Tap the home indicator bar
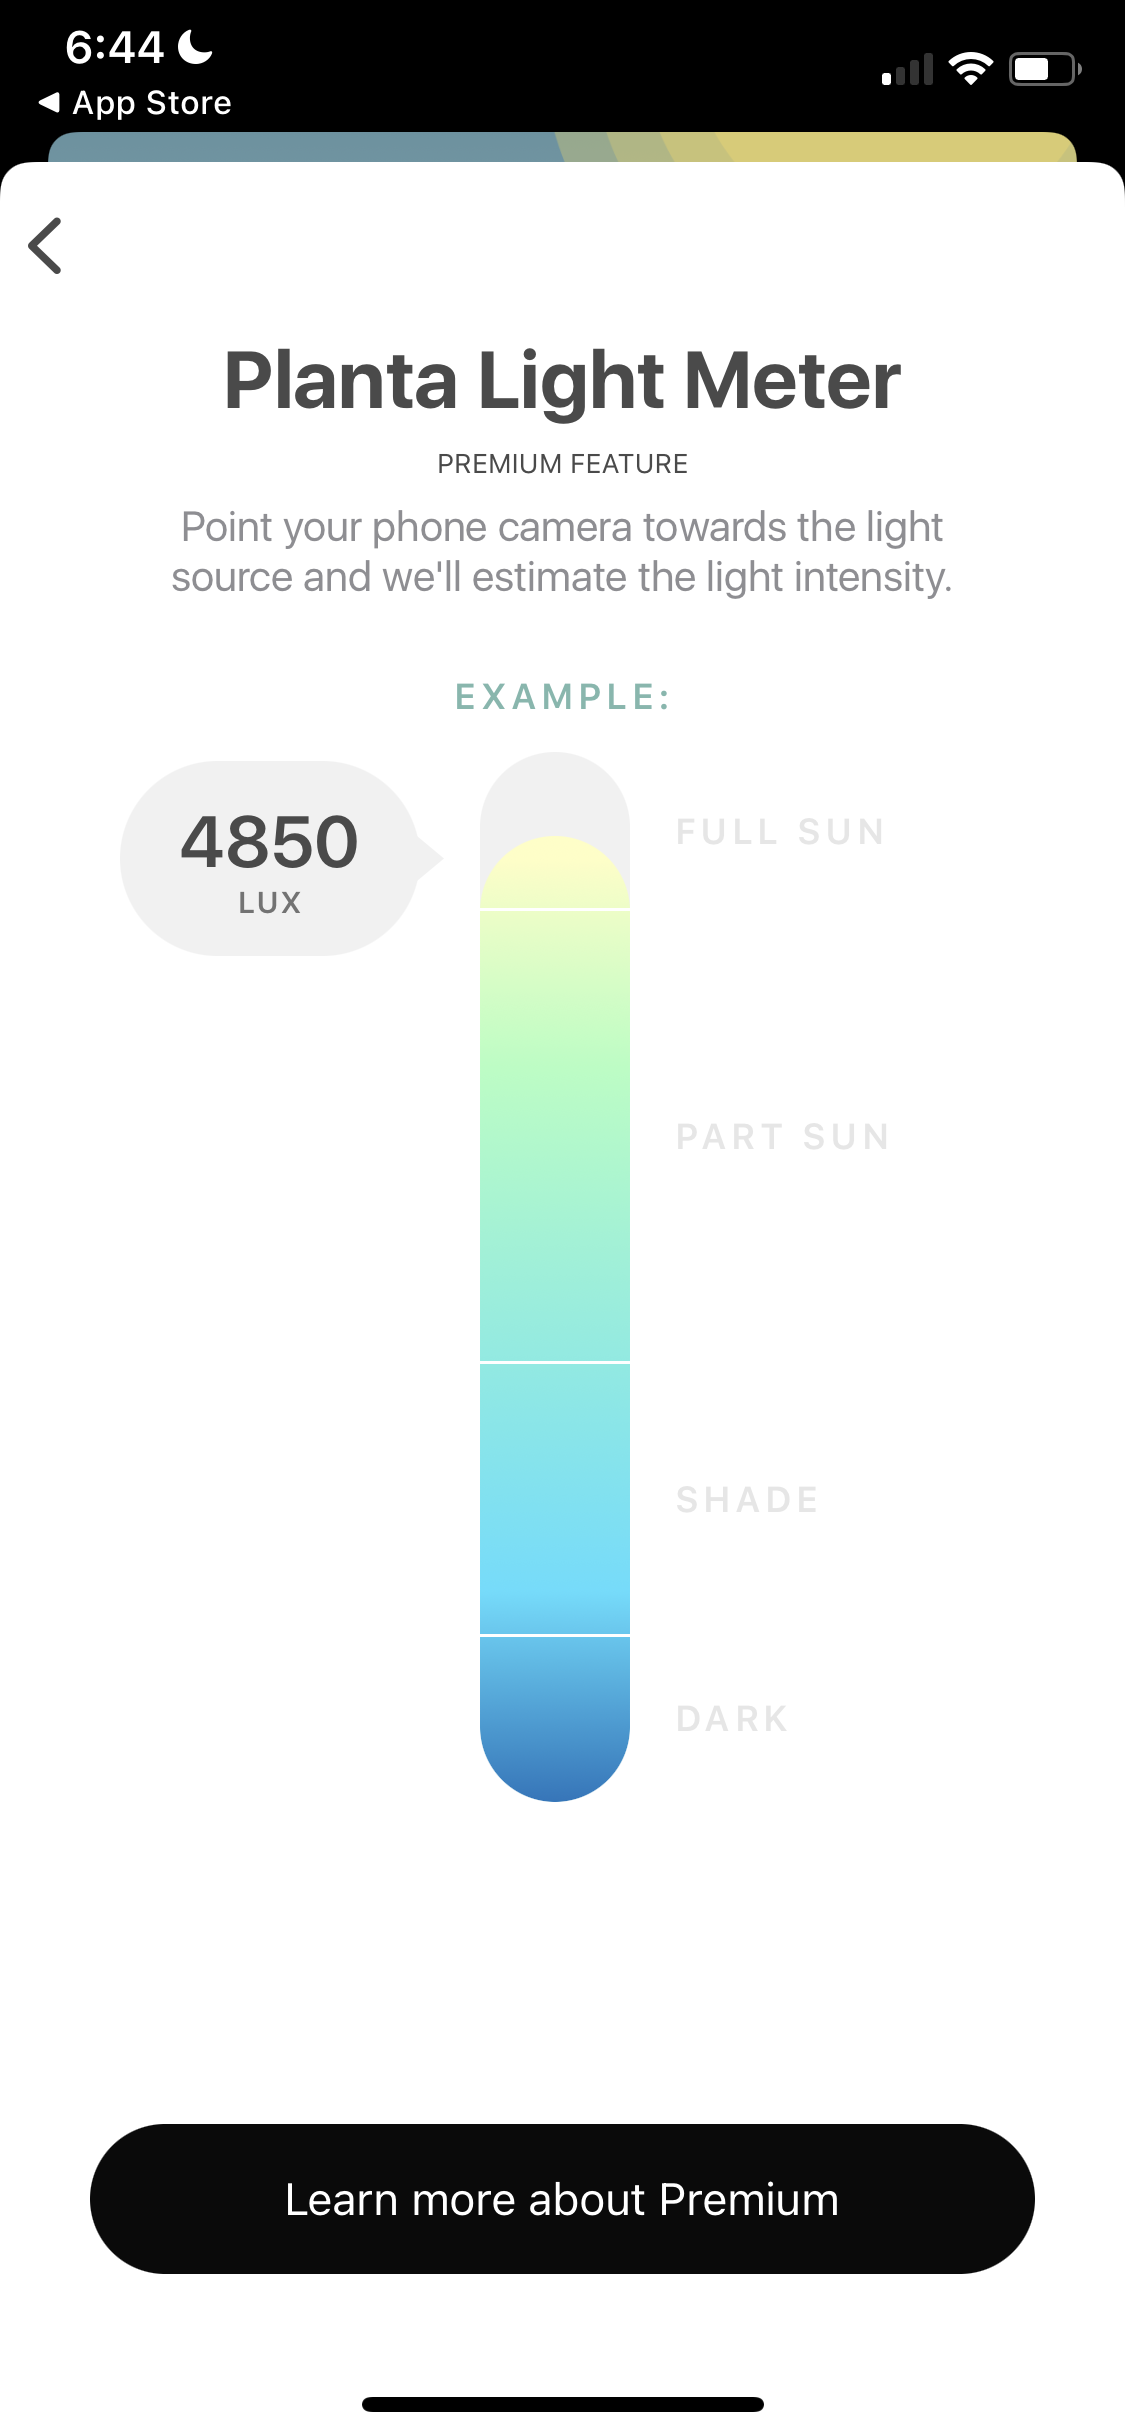This screenshot has width=1125, height=2436. pos(562,2404)
